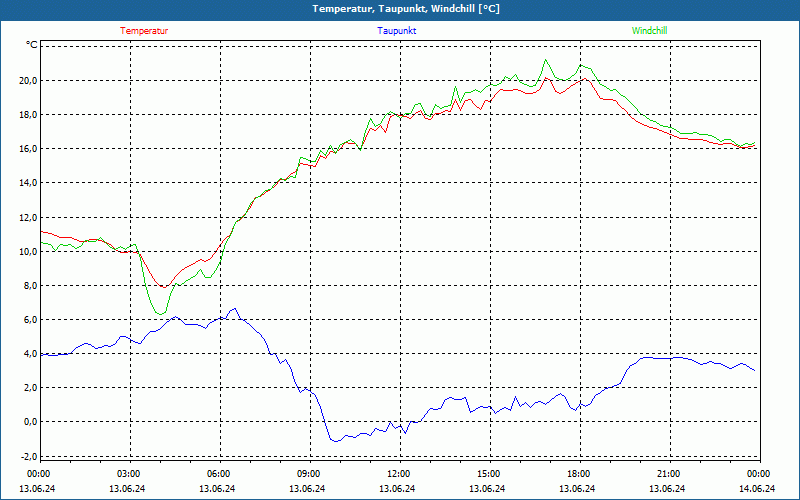The height and width of the screenshot is (500, 800).
Task: Click the '13.06.24' date under 09:00
Action: (x=308, y=488)
